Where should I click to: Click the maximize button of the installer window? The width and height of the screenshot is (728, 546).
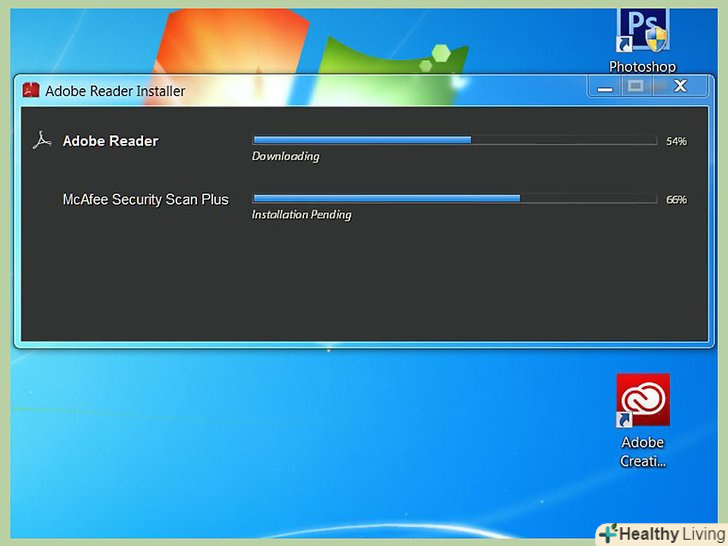coord(636,86)
